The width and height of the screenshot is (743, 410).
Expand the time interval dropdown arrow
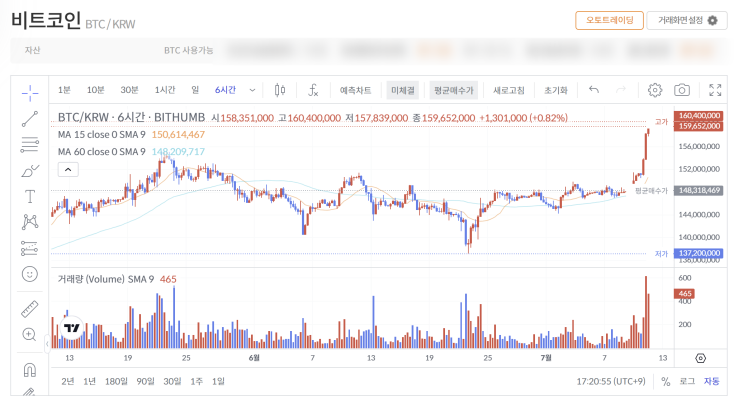(252, 90)
